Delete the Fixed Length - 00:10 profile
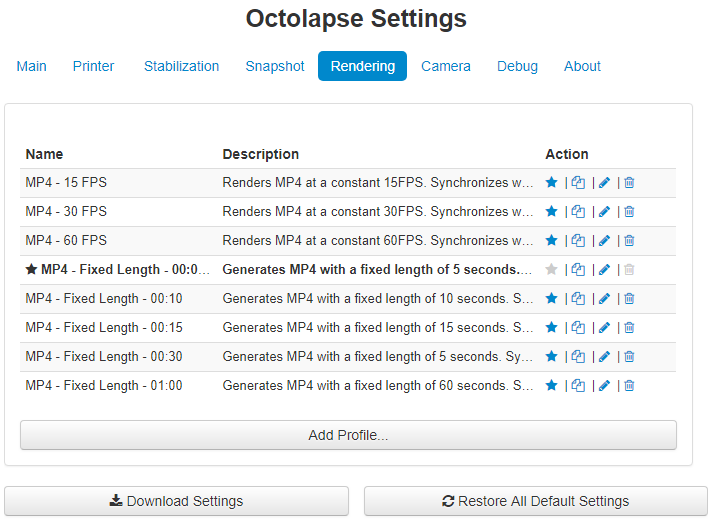Screen dimensions: 716x526 coord(629,298)
